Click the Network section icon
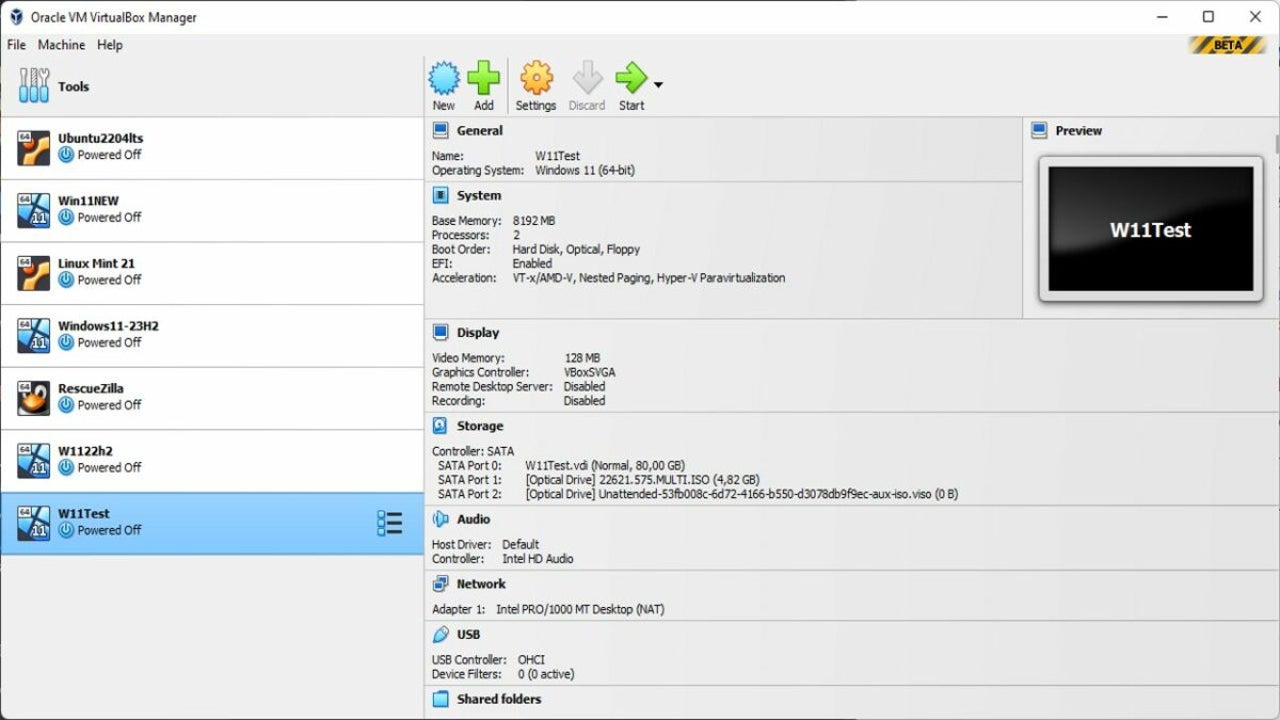This screenshot has height=720, width=1280. pyautogui.click(x=440, y=584)
